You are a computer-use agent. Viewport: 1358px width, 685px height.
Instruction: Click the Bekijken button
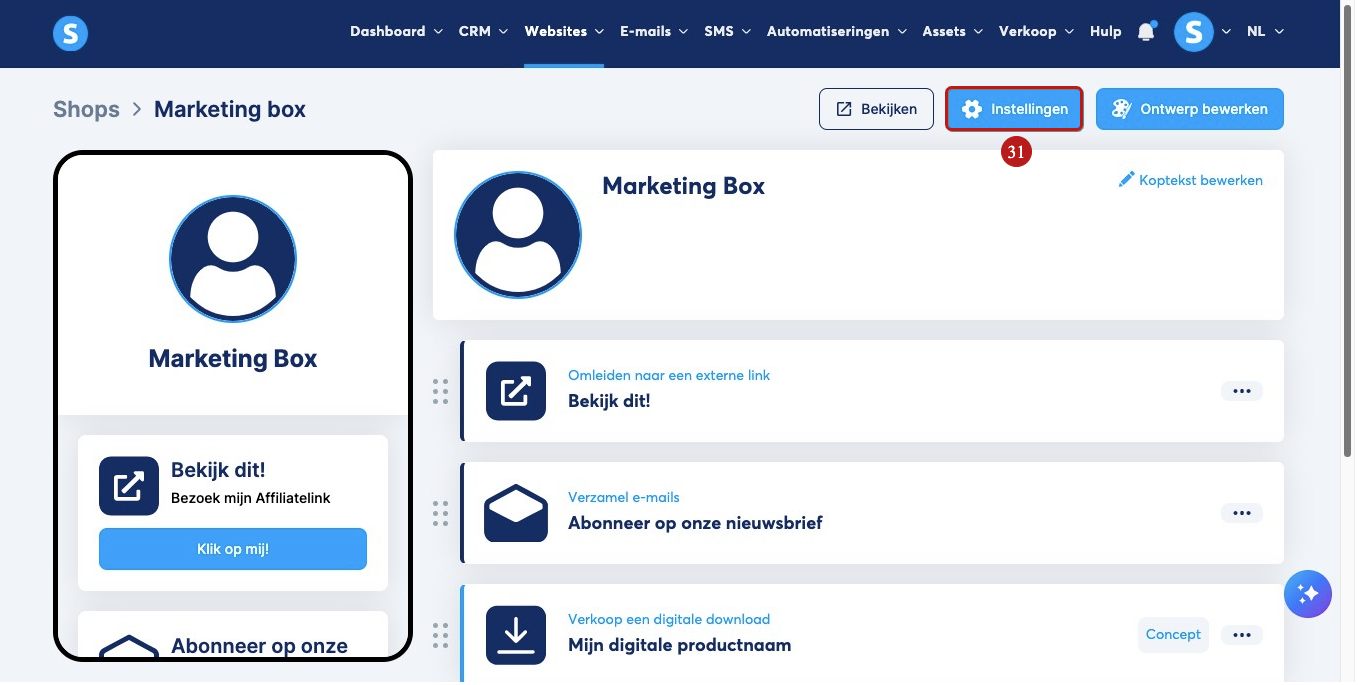[876, 109]
